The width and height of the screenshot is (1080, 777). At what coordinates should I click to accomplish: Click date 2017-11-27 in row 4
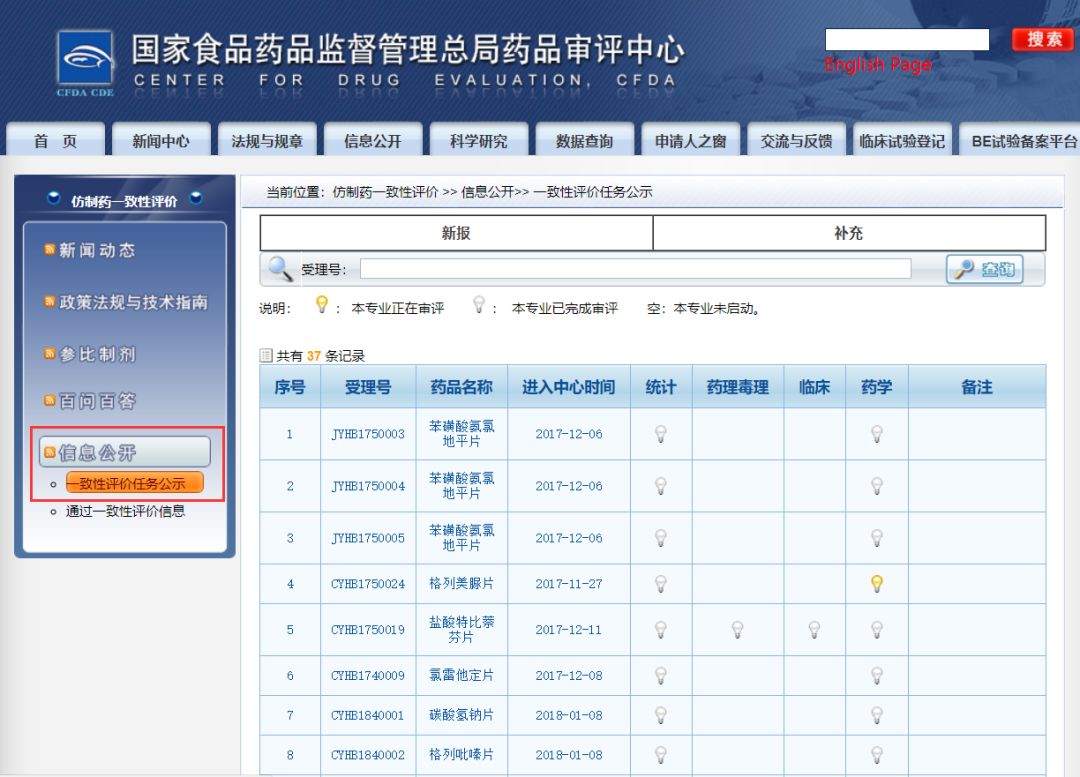(x=569, y=584)
